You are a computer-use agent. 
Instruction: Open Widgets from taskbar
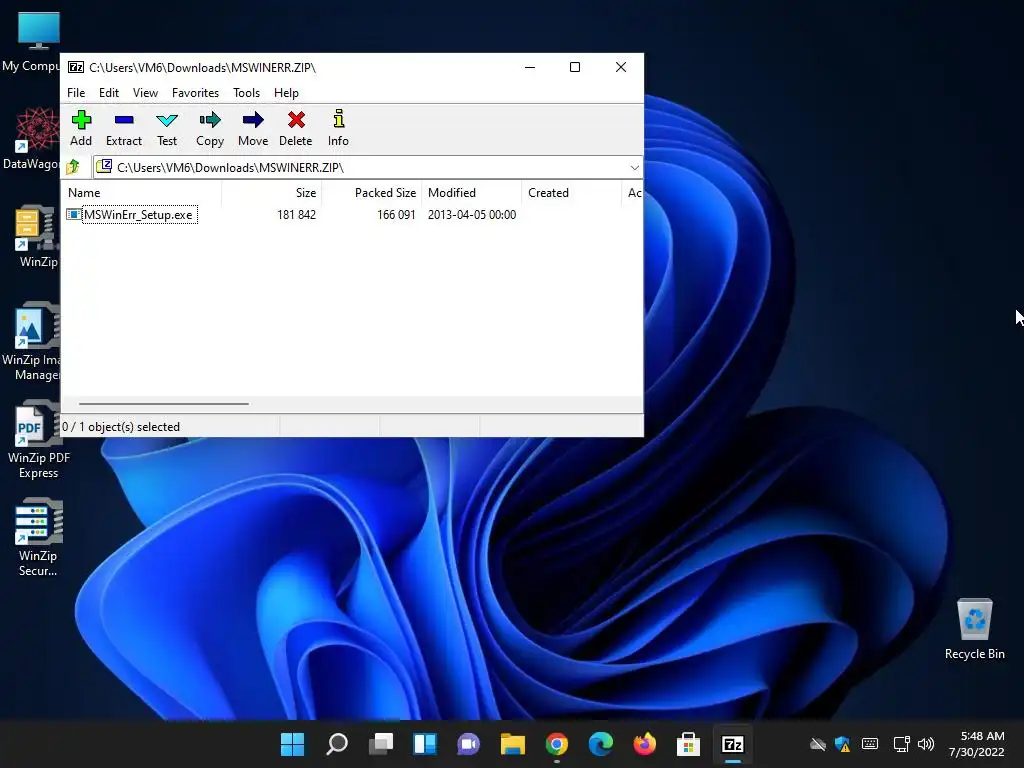click(424, 744)
